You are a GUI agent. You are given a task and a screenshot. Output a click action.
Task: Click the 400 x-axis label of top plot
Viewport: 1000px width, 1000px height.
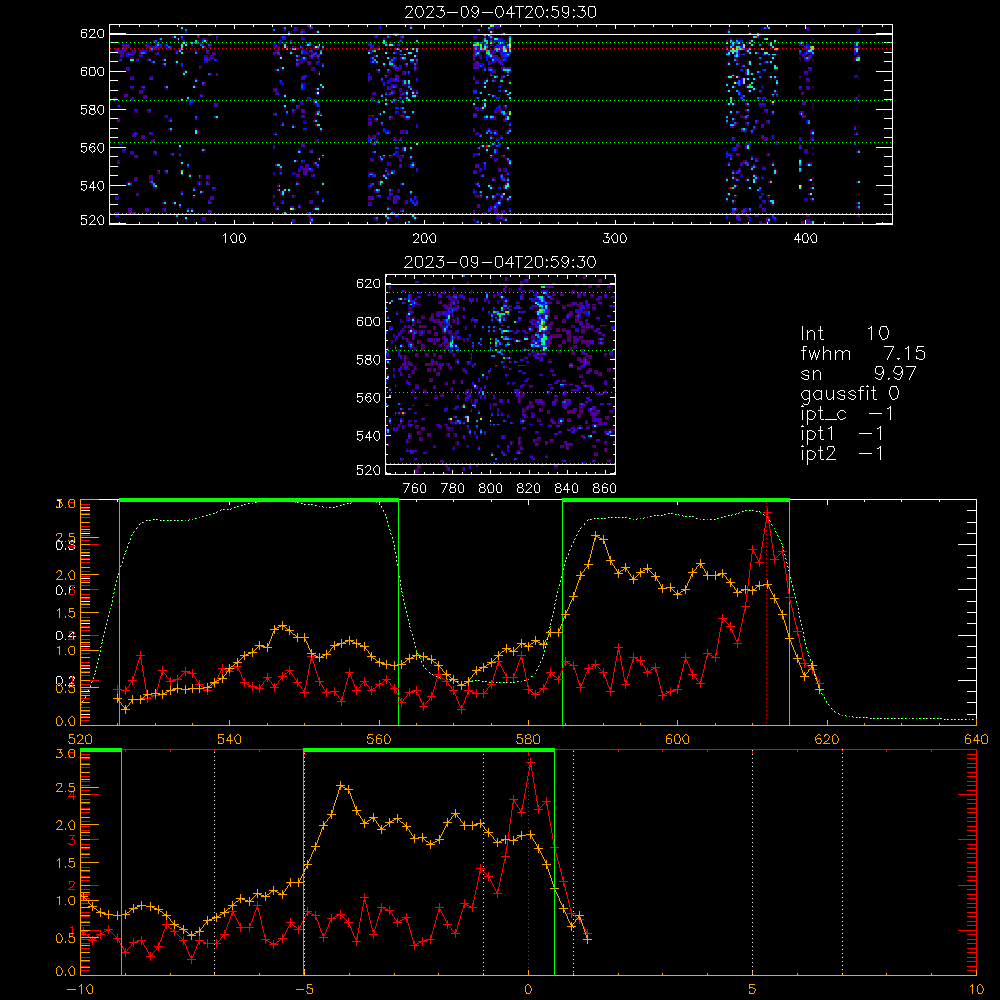[805, 239]
